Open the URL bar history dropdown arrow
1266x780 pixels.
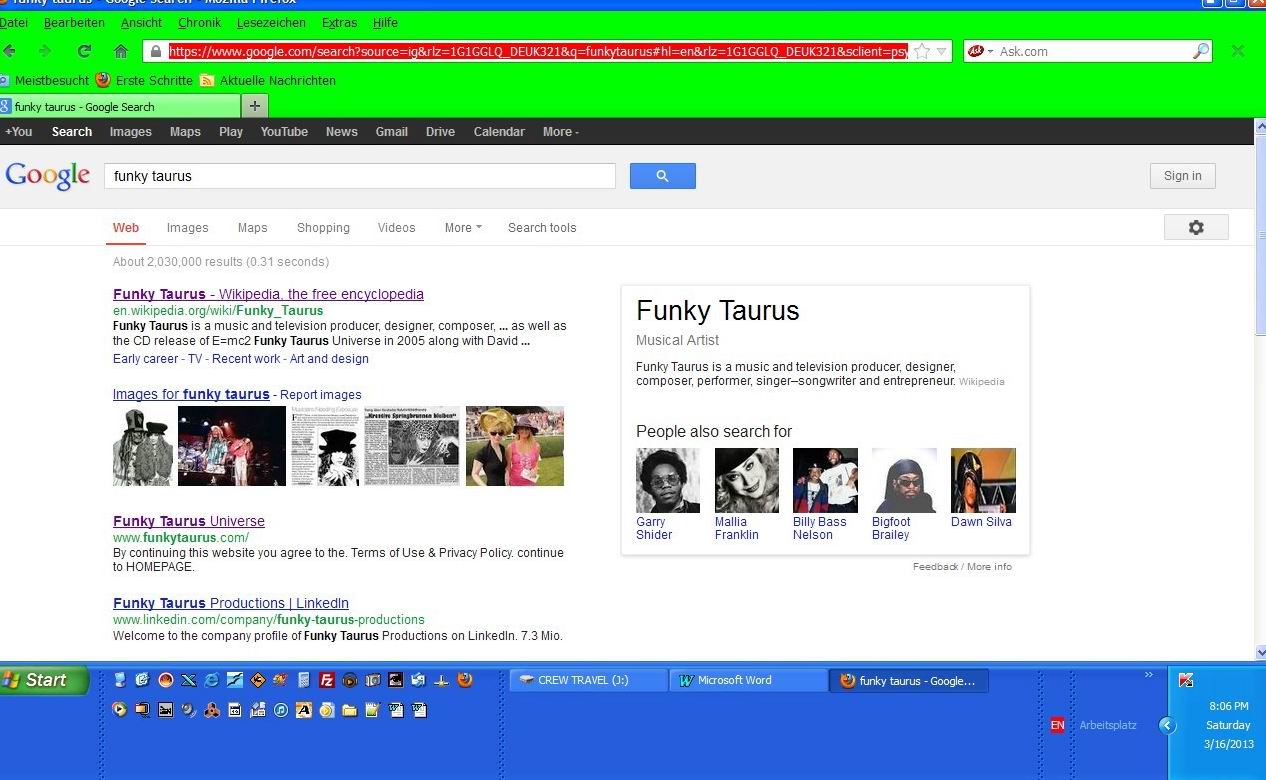click(941, 51)
